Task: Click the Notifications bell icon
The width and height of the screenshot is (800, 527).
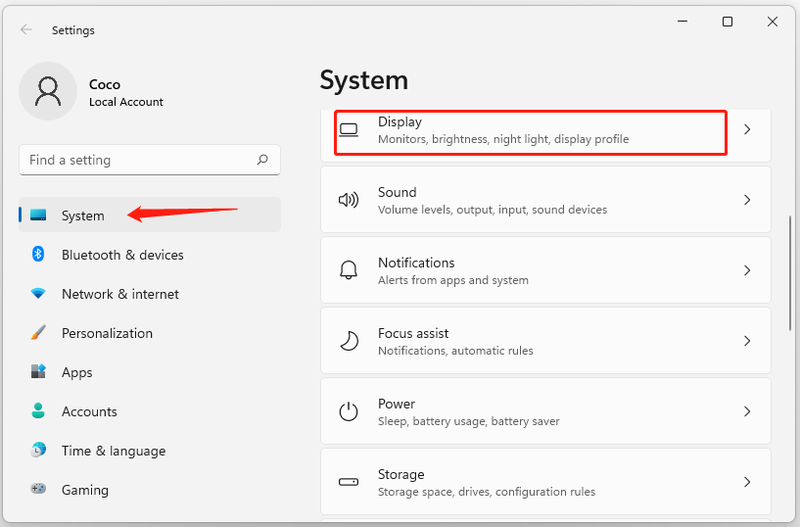Action: (x=349, y=270)
